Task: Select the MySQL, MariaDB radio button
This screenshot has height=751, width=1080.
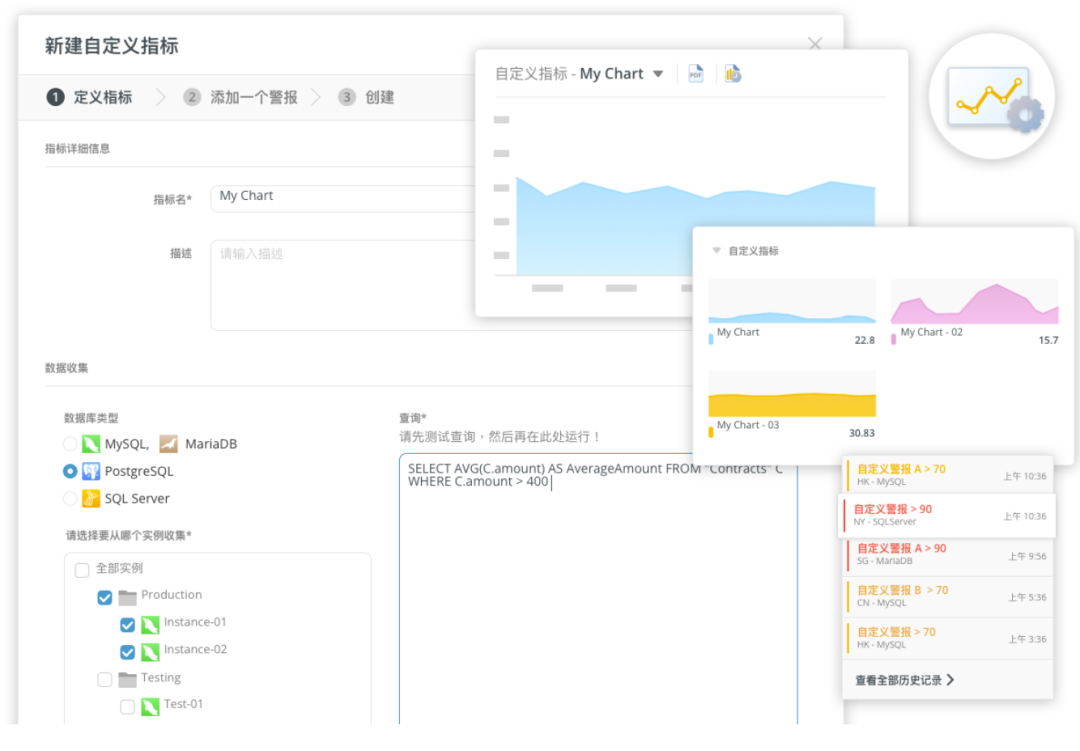Action: (70, 444)
